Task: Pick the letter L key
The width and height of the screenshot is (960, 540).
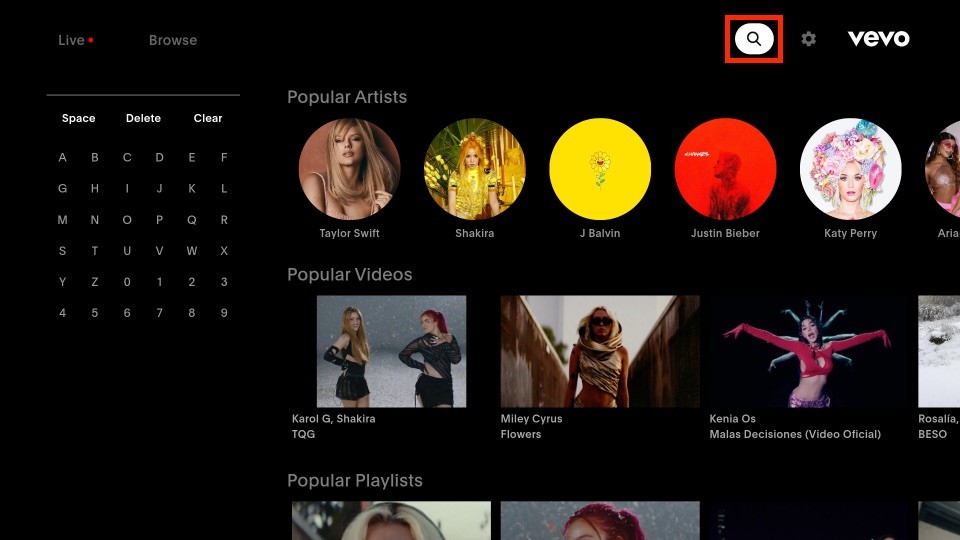Action: [x=224, y=189]
